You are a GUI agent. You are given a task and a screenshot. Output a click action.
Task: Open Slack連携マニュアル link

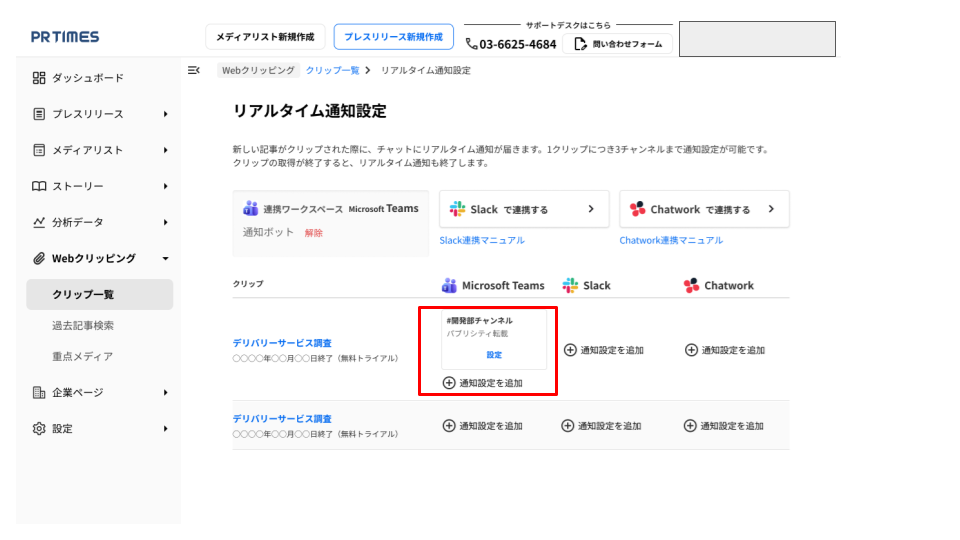(x=482, y=241)
